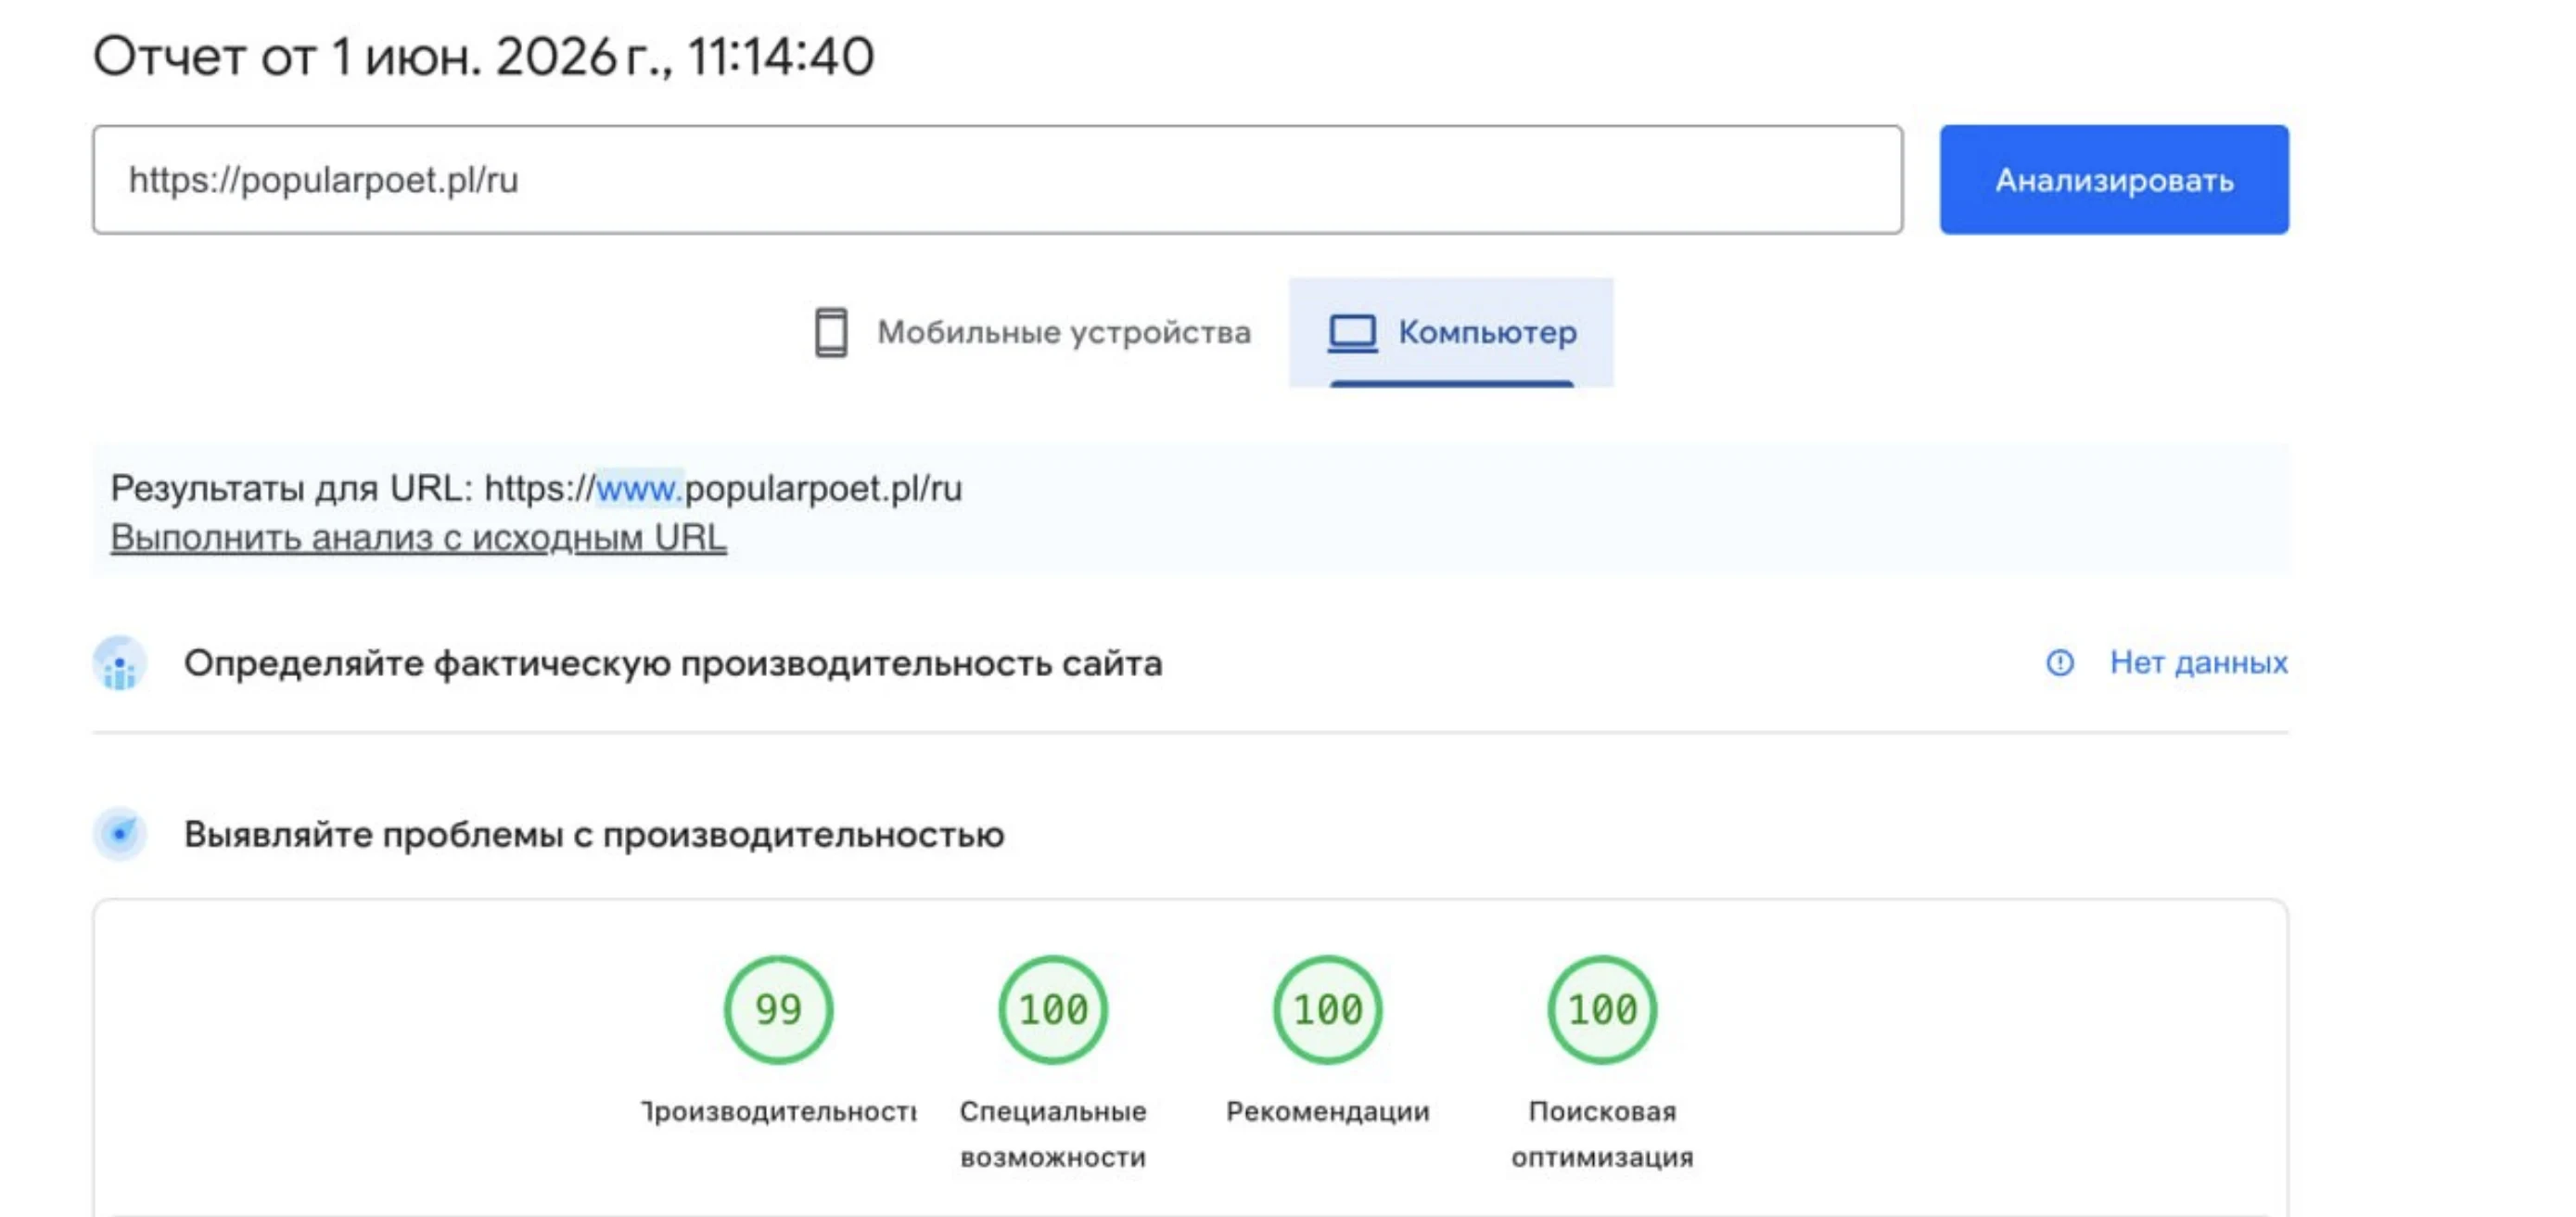Click the Поисковая оптимизация label
This screenshot has height=1217, width=2576.
click(x=1602, y=1134)
